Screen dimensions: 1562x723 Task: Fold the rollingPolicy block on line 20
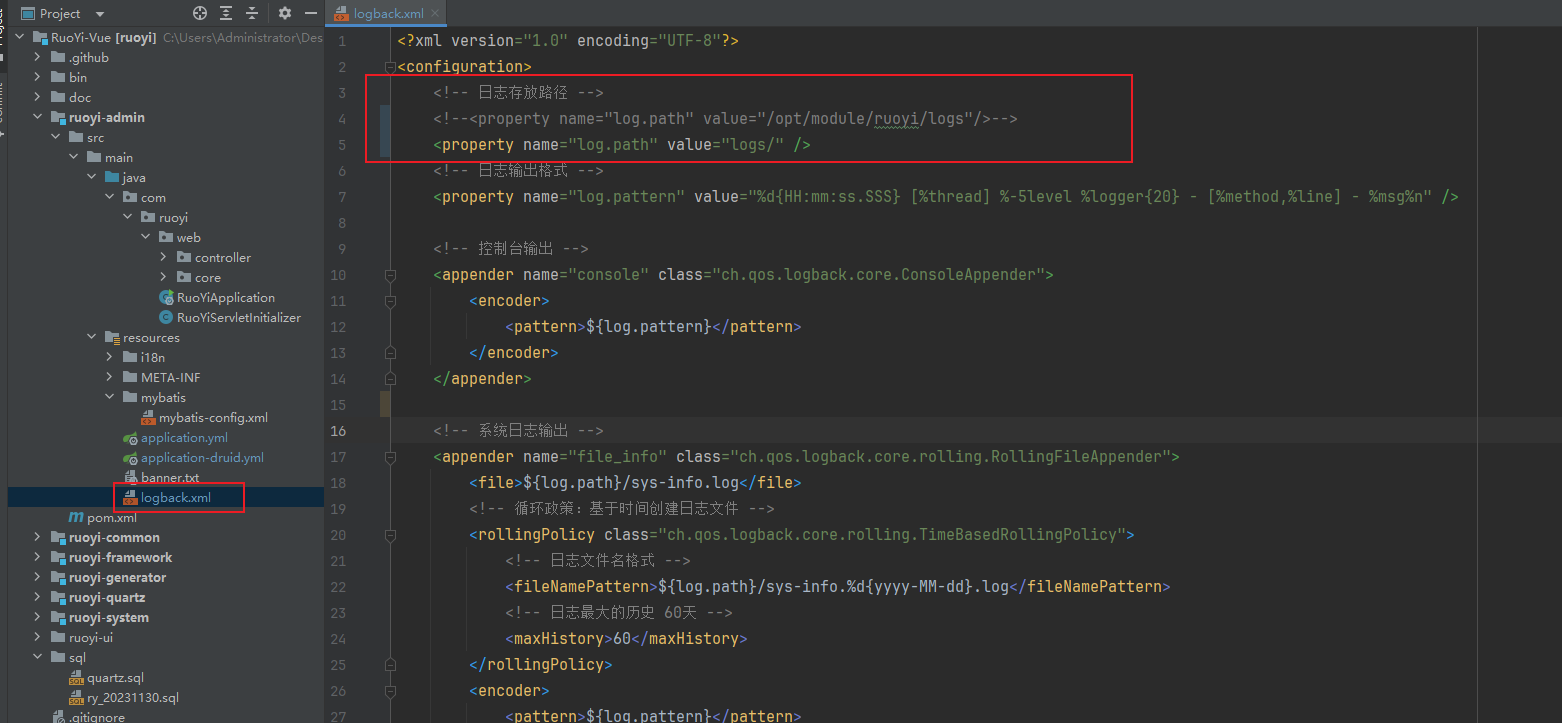[390, 535]
